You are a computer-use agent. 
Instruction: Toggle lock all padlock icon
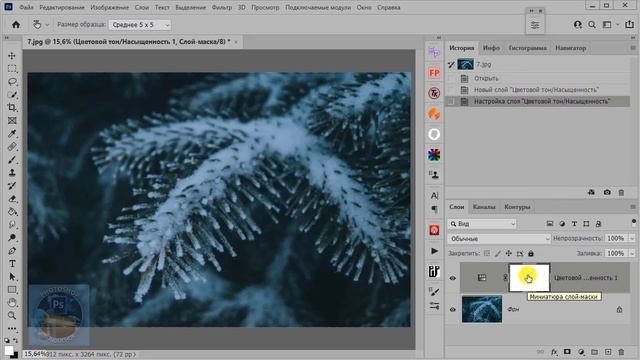531,253
